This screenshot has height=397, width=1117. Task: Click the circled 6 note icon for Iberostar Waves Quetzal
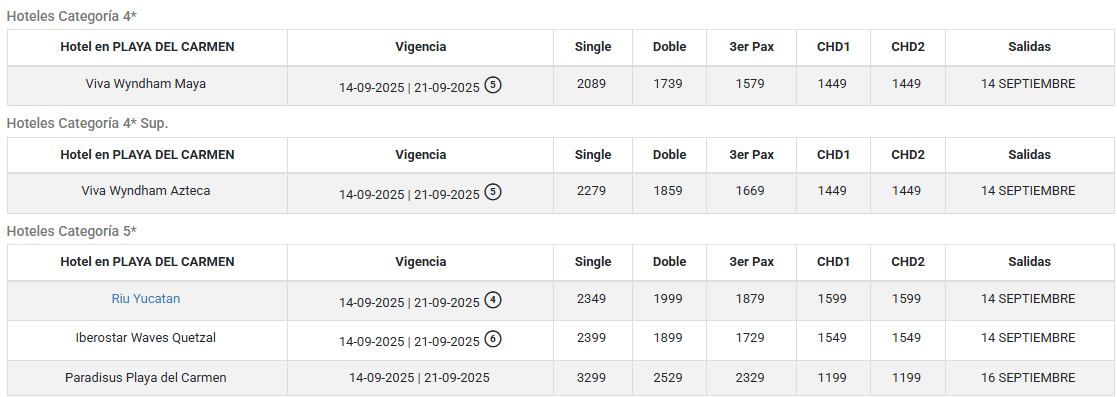pyautogui.click(x=493, y=339)
